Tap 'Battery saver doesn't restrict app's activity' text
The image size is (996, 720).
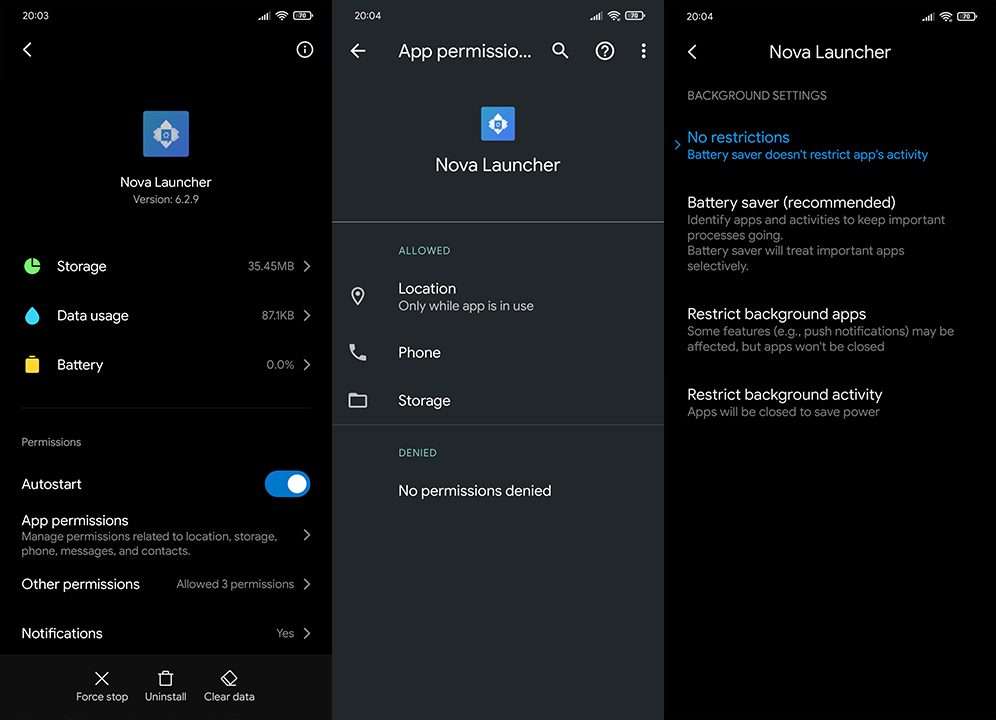[807, 154]
